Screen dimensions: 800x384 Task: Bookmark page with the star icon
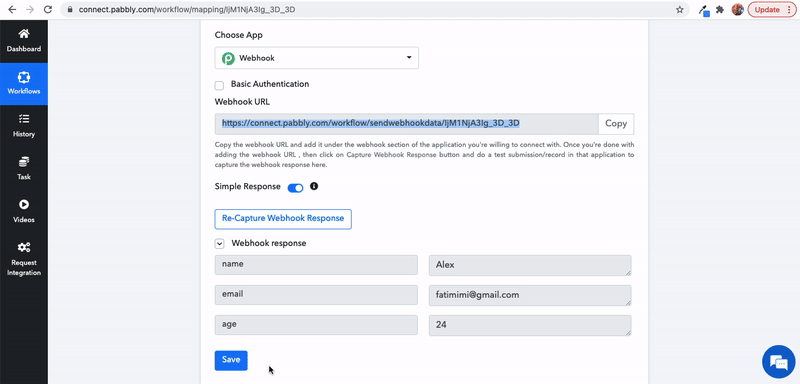(680, 9)
